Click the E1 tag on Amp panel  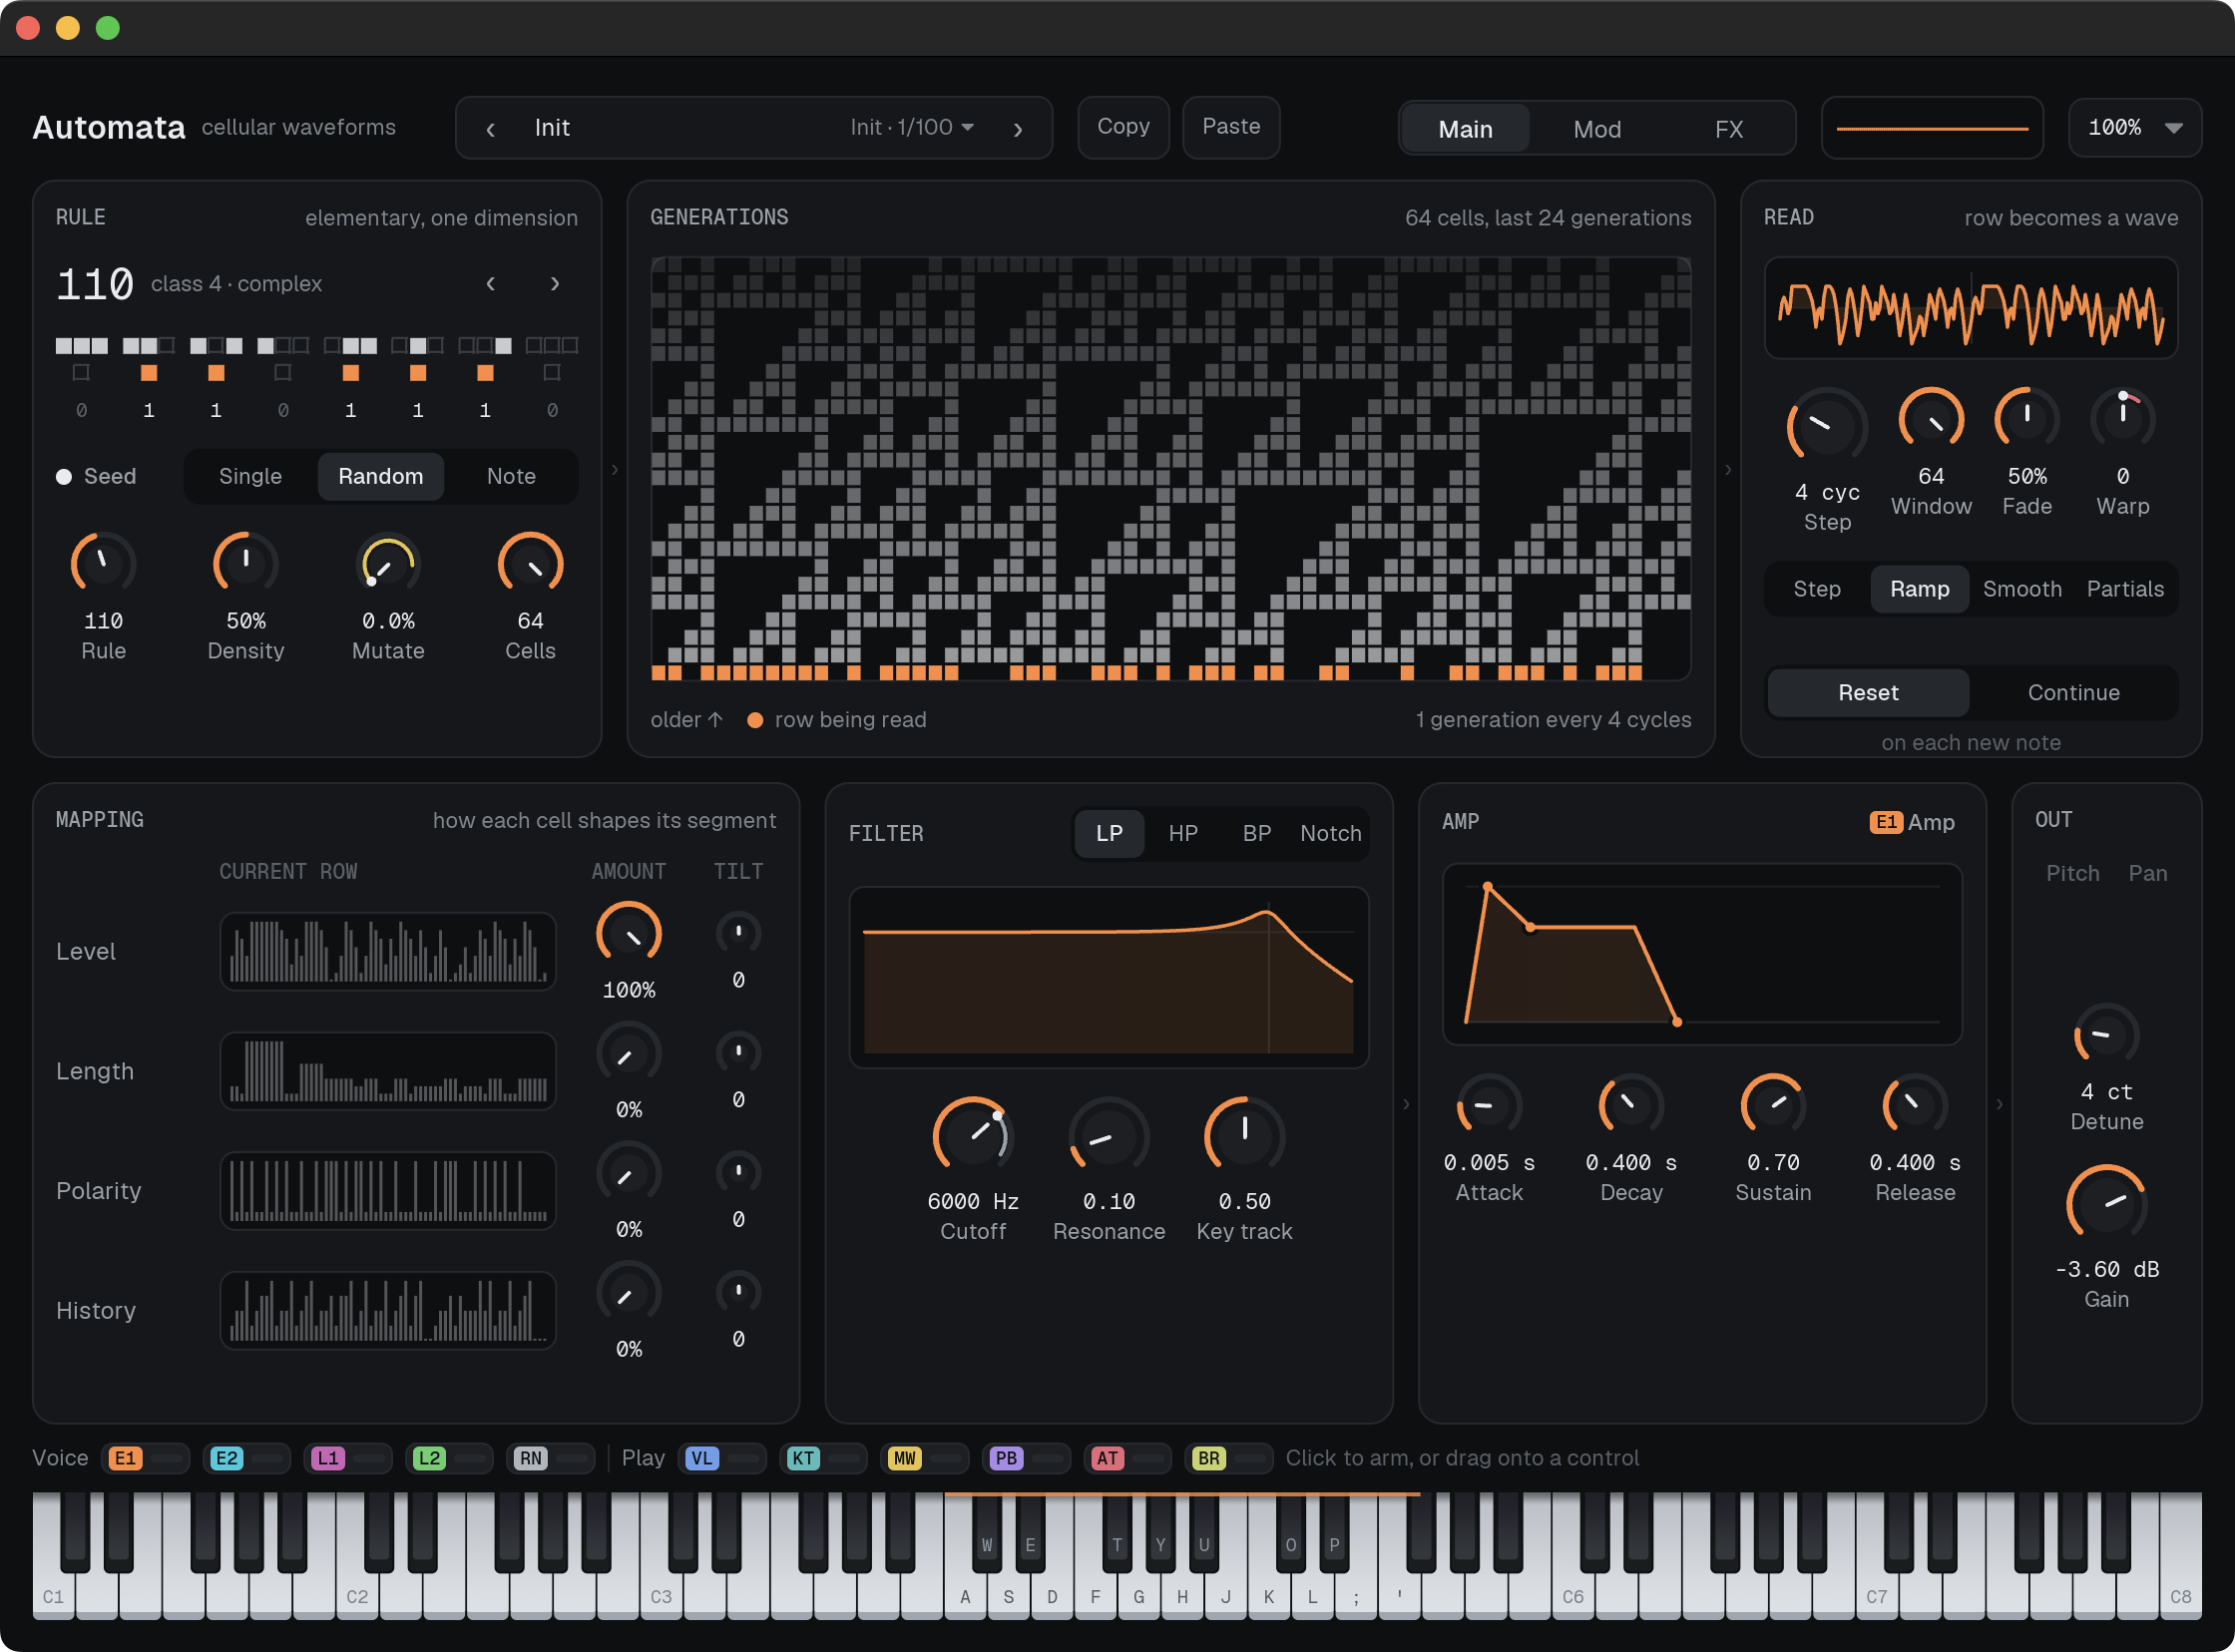pos(1886,822)
